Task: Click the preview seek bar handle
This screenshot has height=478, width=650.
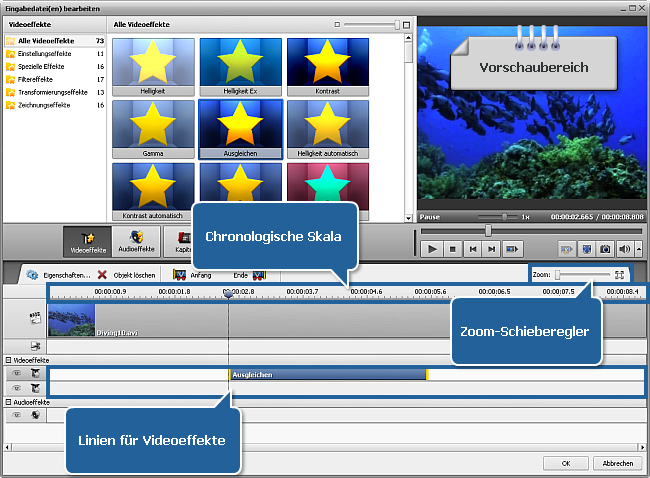Action: (488, 231)
